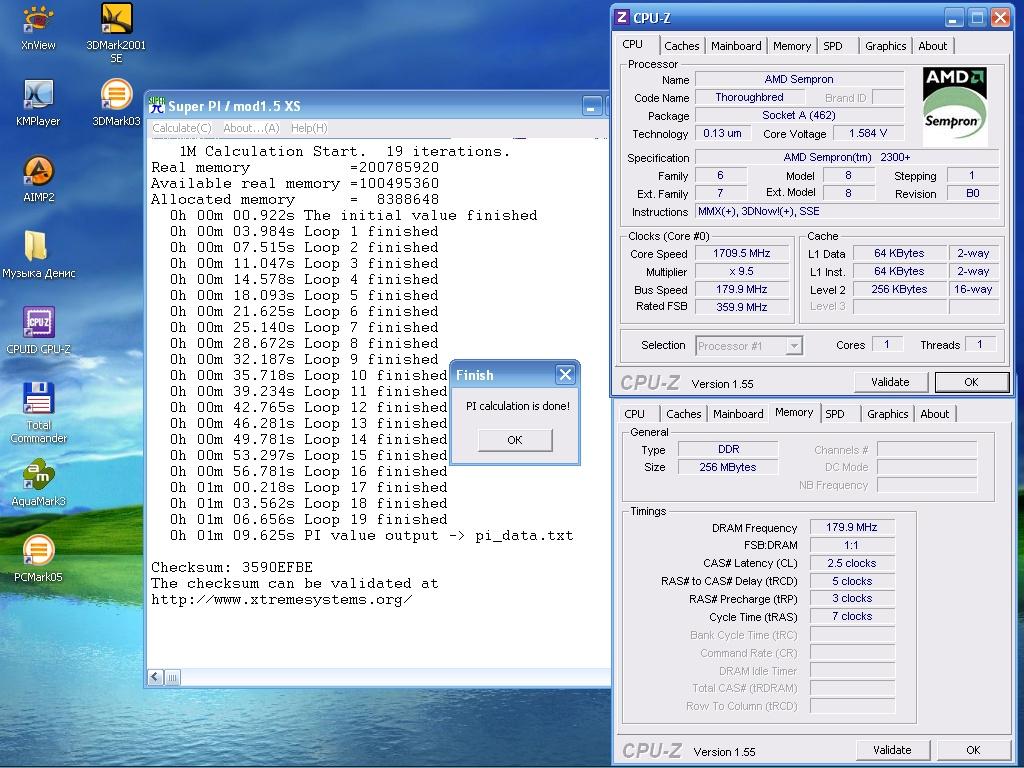This screenshot has height=768, width=1024.
Task: Open the Total Commander desktop icon
Action: 38,413
